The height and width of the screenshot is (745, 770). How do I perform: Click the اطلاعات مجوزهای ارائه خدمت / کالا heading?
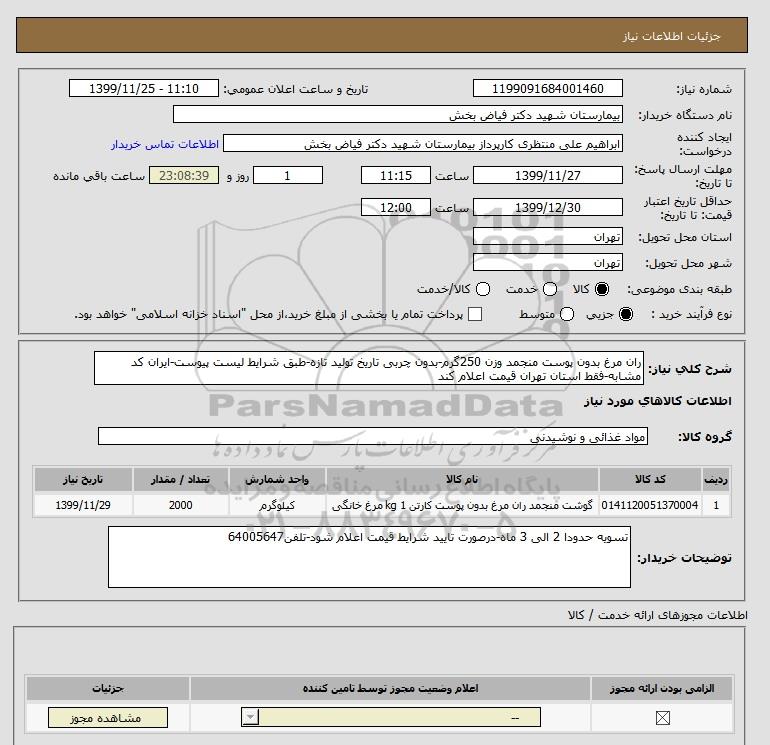click(x=658, y=615)
